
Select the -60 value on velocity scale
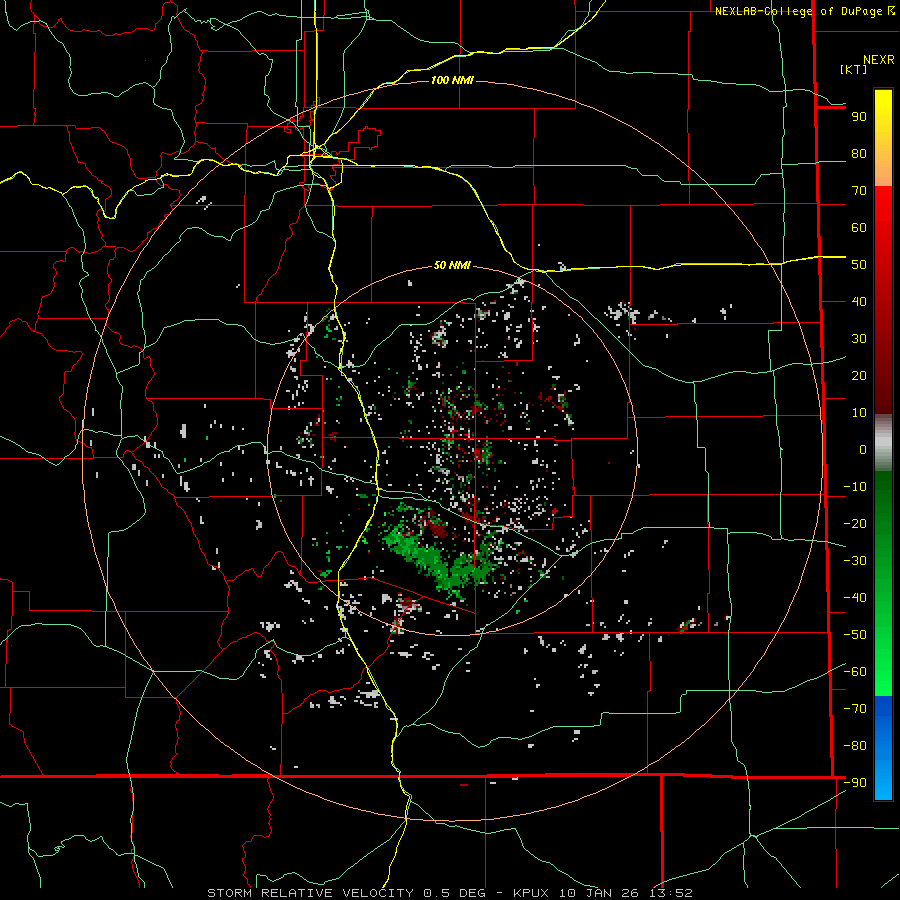[x=855, y=672]
